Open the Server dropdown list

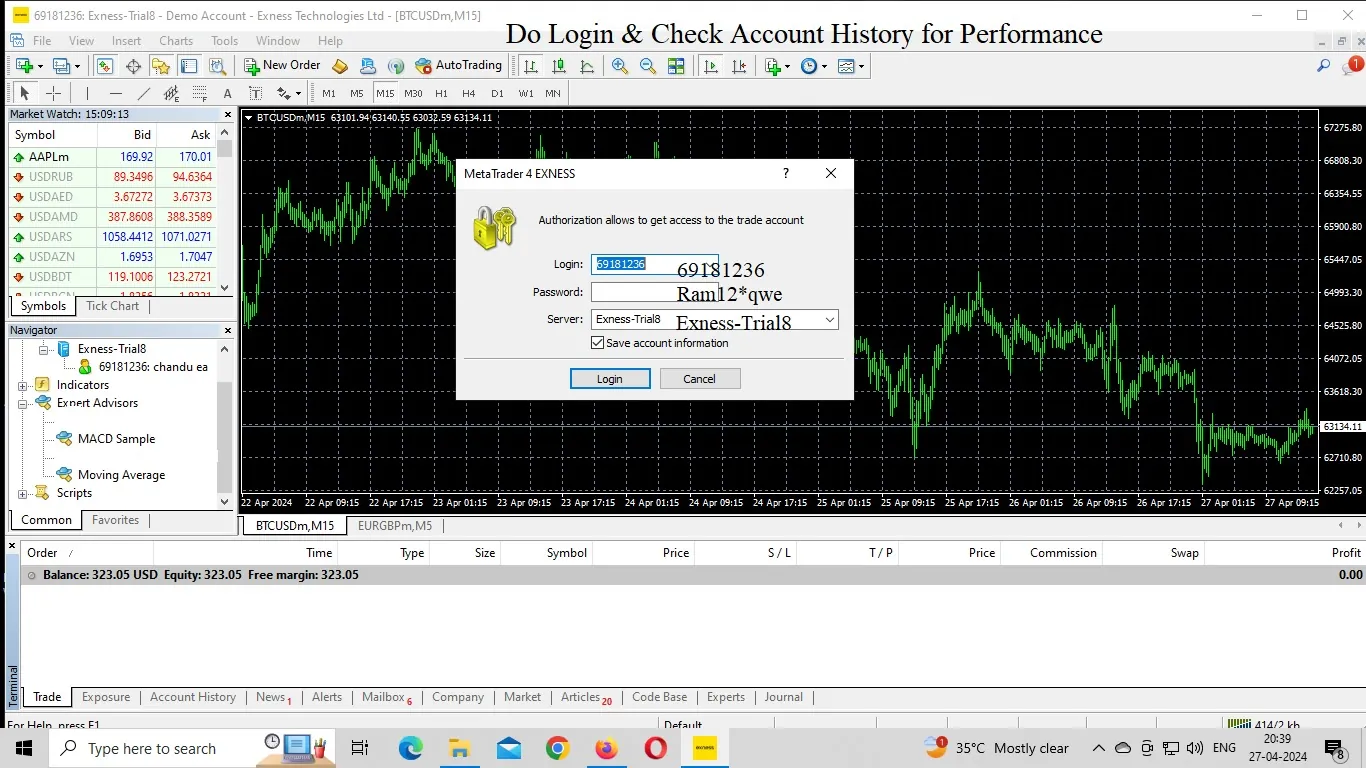[829, 320]
